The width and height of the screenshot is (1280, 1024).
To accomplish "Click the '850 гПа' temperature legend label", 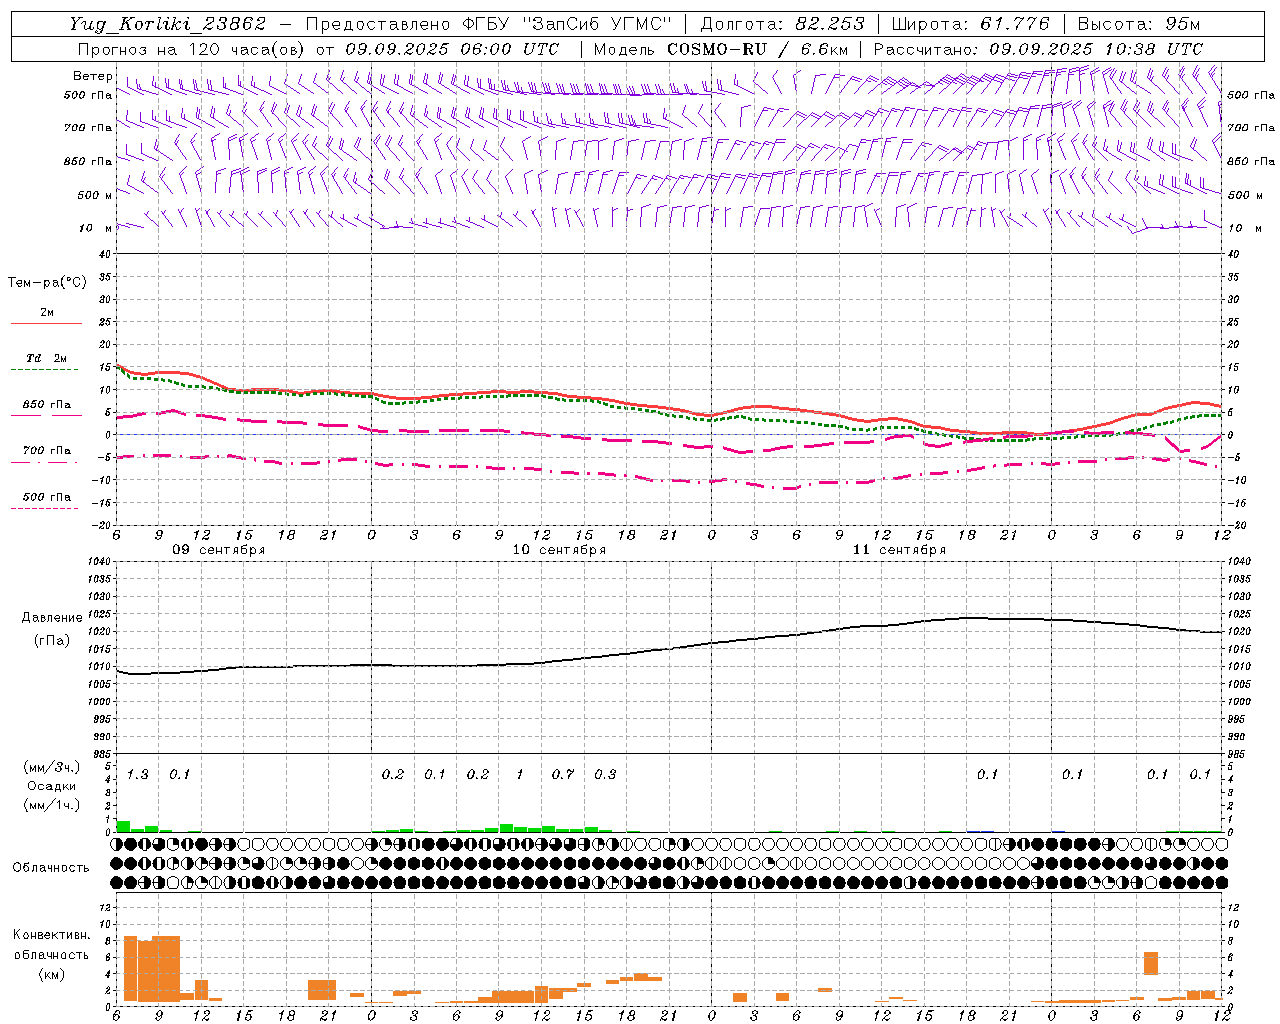I will tap(47, 405).
